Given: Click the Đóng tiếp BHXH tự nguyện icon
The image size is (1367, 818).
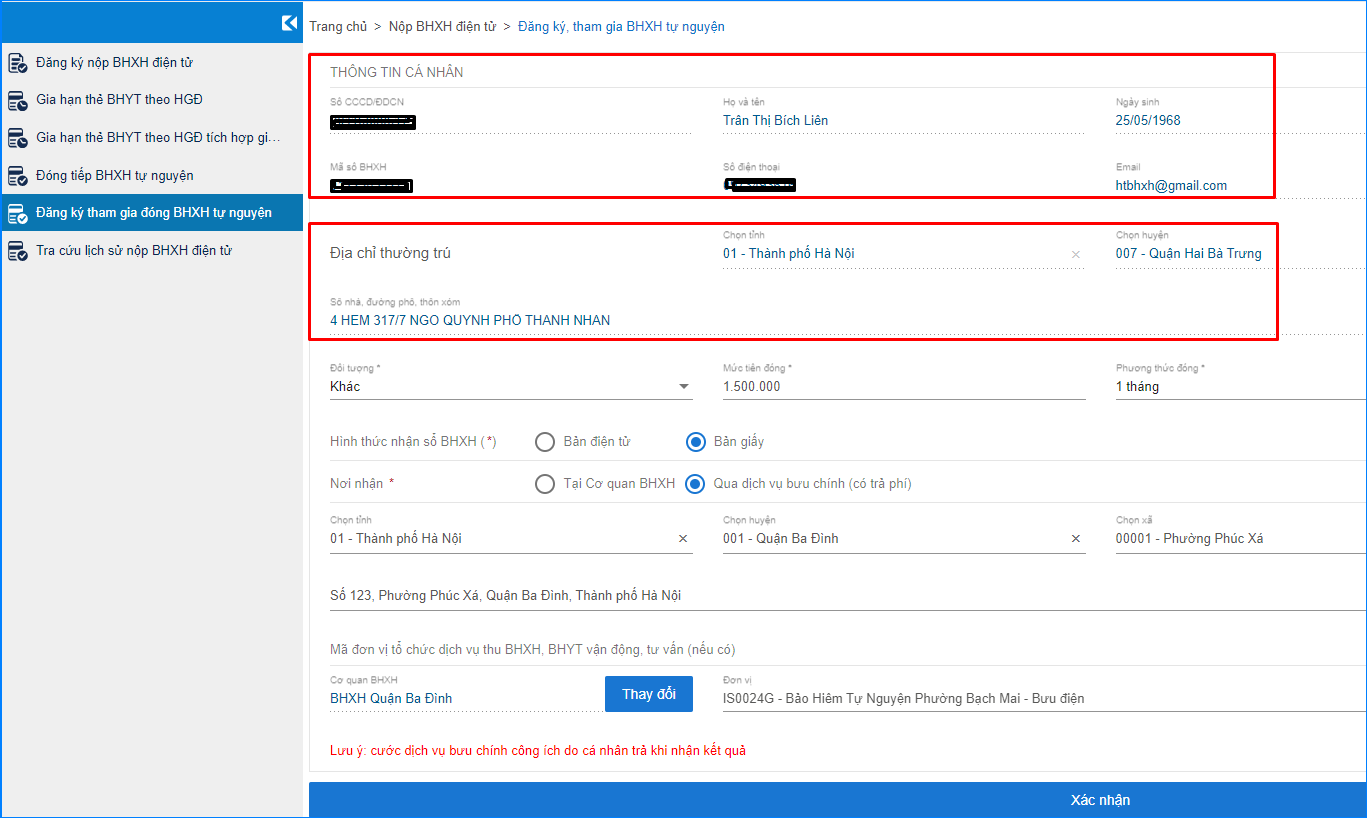Looking at the screenshot, I should (17, 176).
